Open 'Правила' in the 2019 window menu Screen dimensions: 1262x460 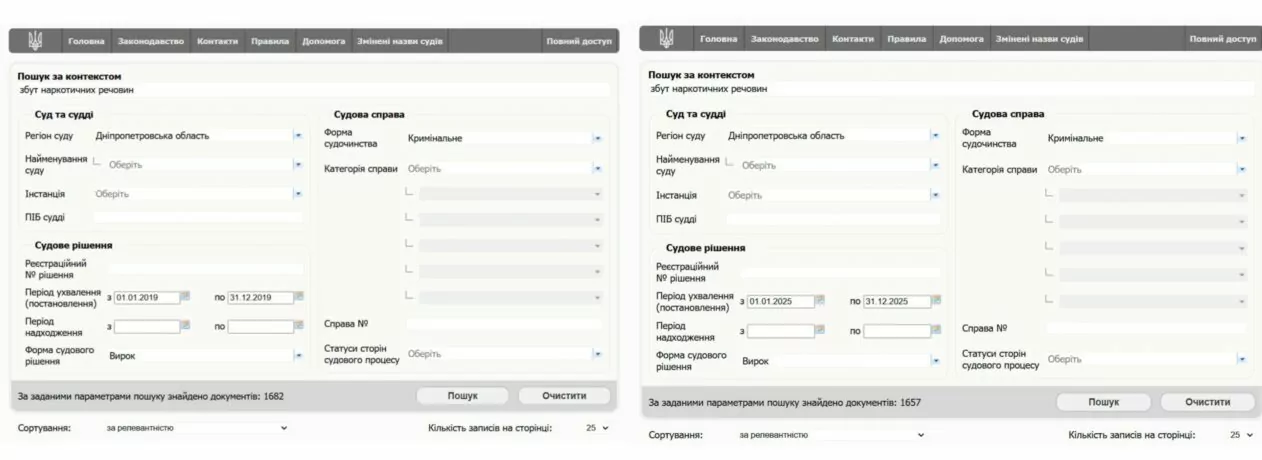point(270,41)
